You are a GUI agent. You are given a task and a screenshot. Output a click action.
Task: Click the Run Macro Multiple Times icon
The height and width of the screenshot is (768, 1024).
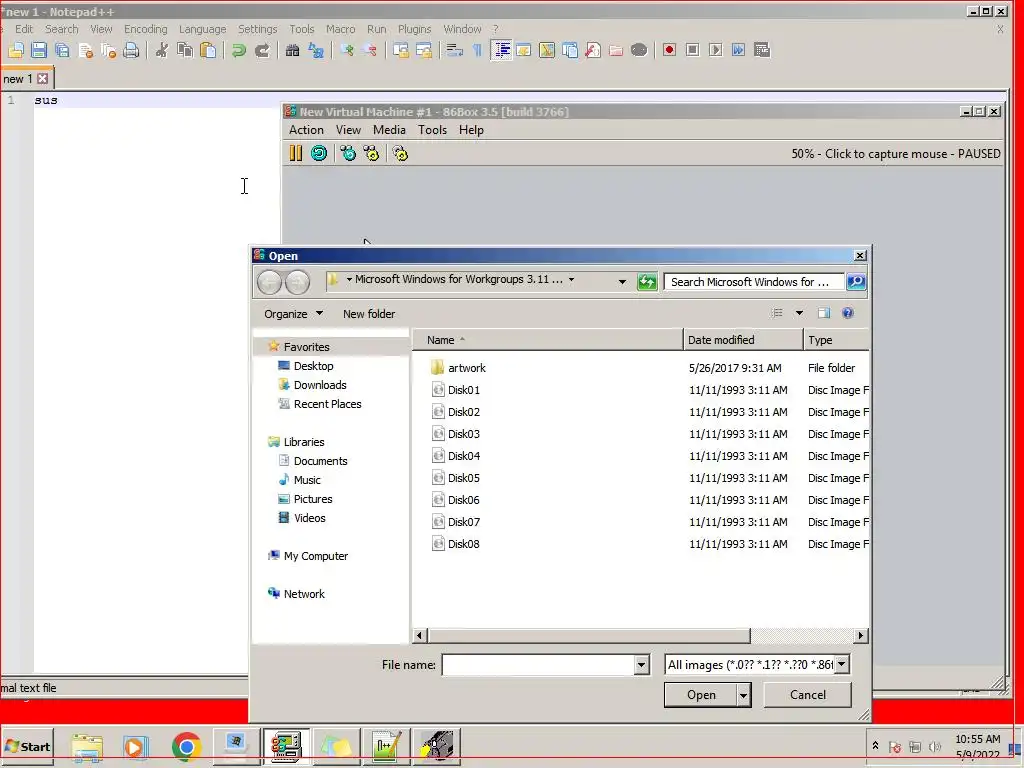point(739,50)
